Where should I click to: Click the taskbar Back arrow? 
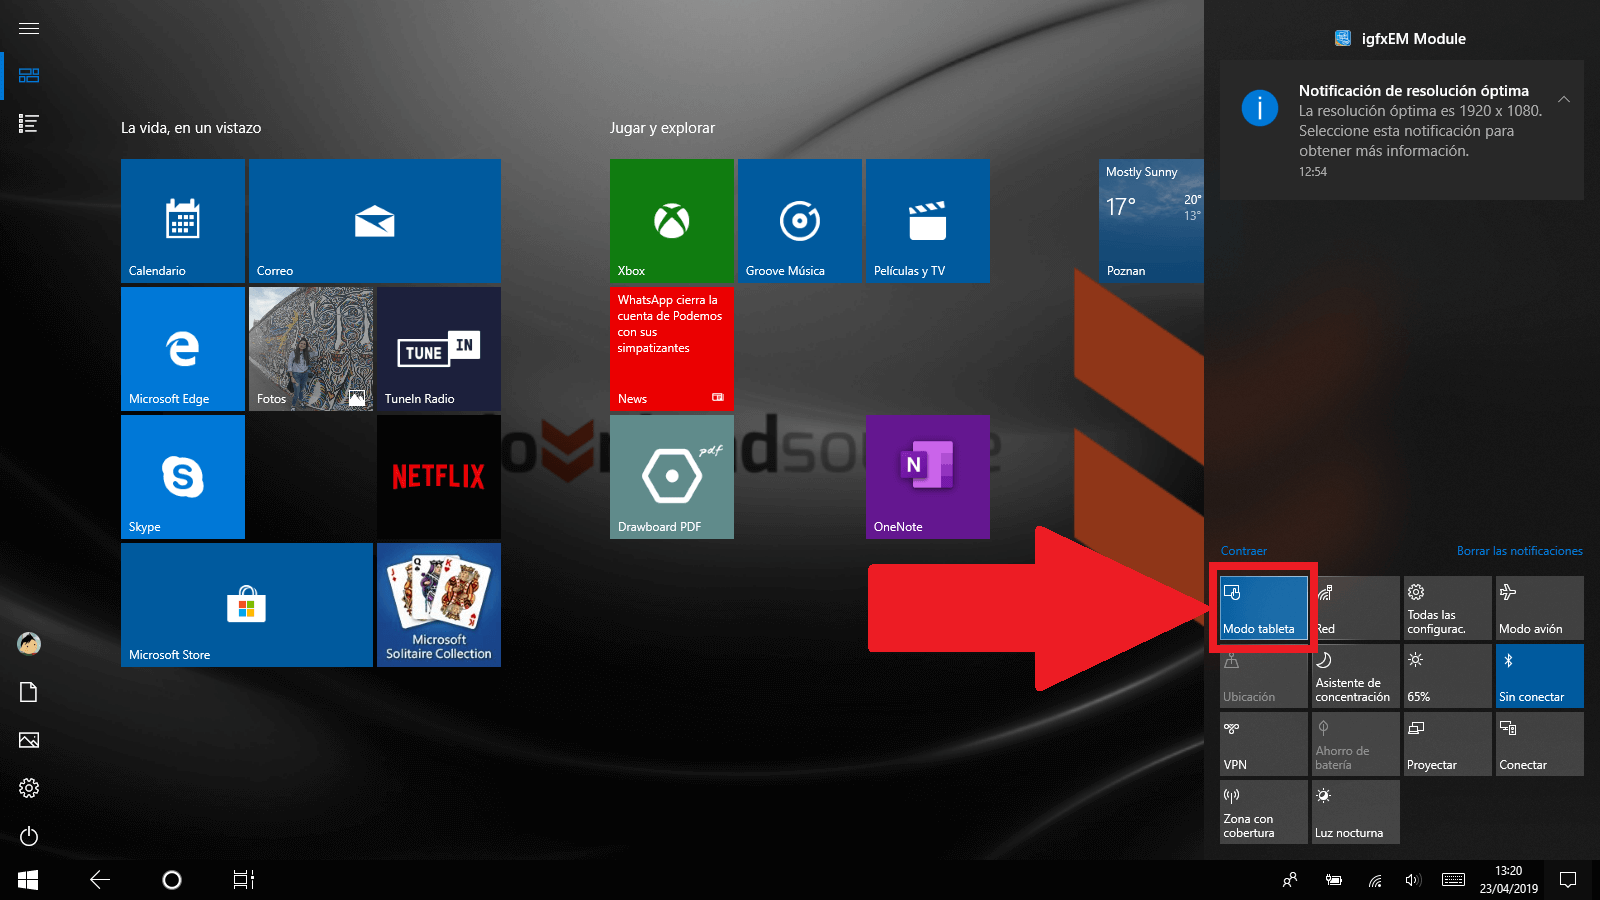(x=100, y=880)
